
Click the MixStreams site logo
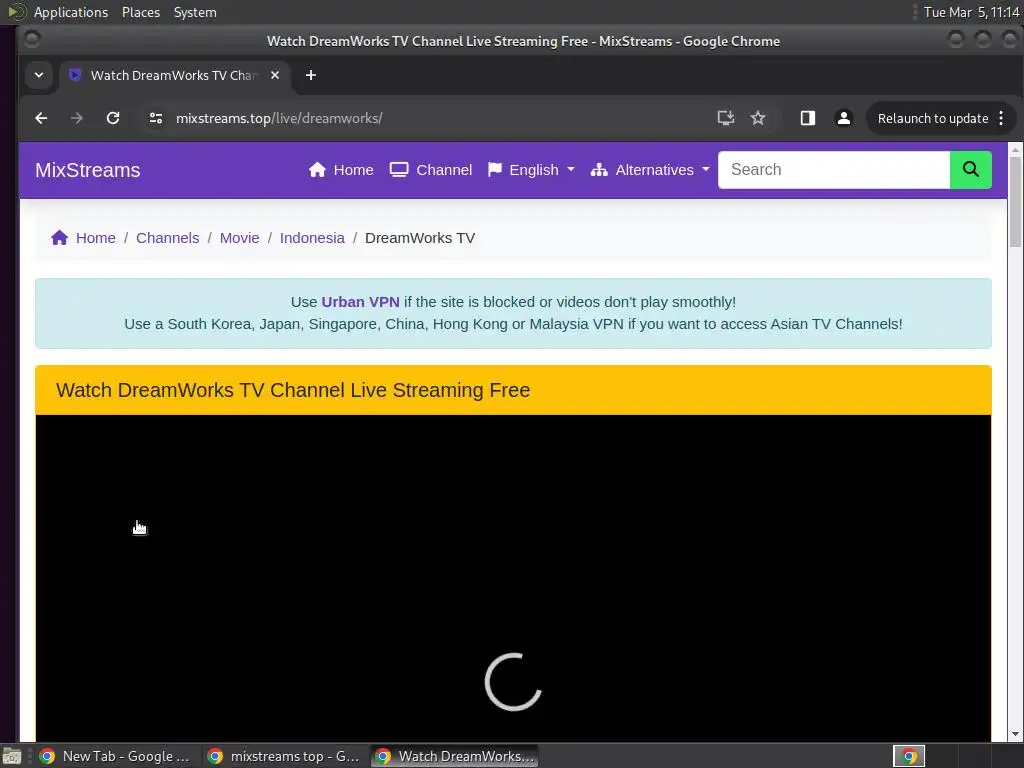88,170
